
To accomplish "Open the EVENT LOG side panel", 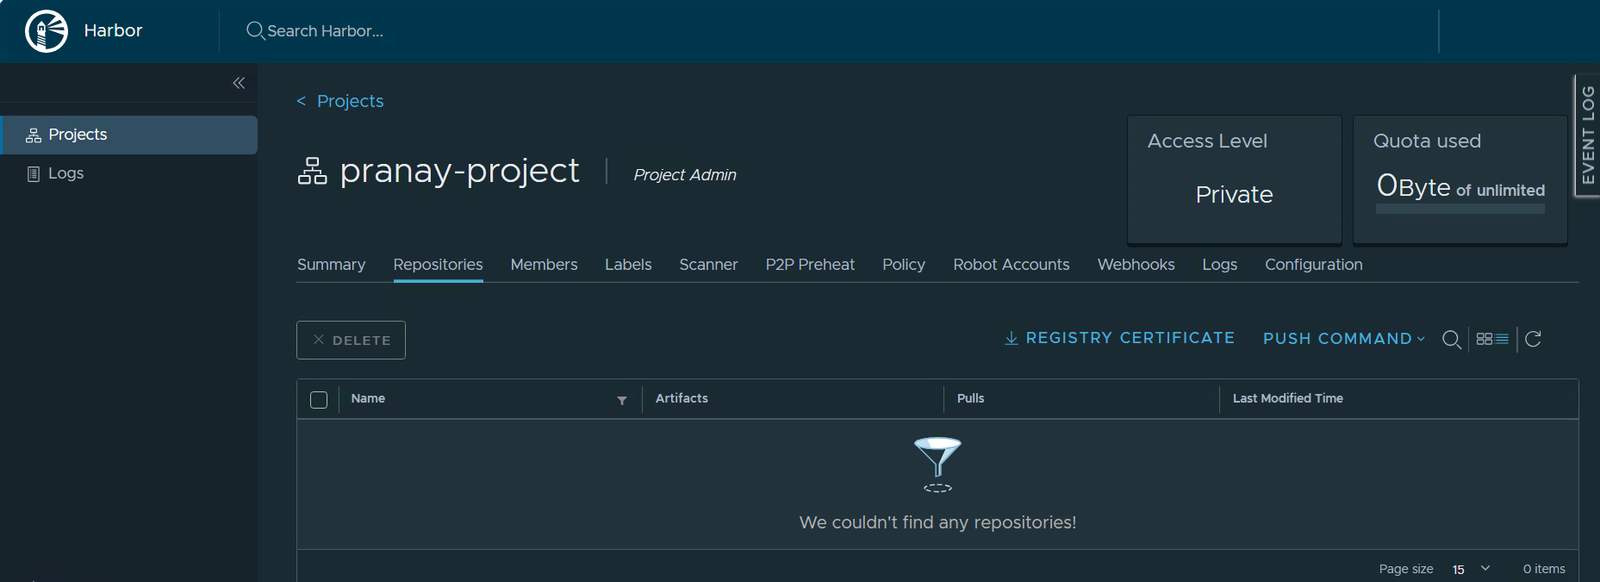I will (1587, 135).
